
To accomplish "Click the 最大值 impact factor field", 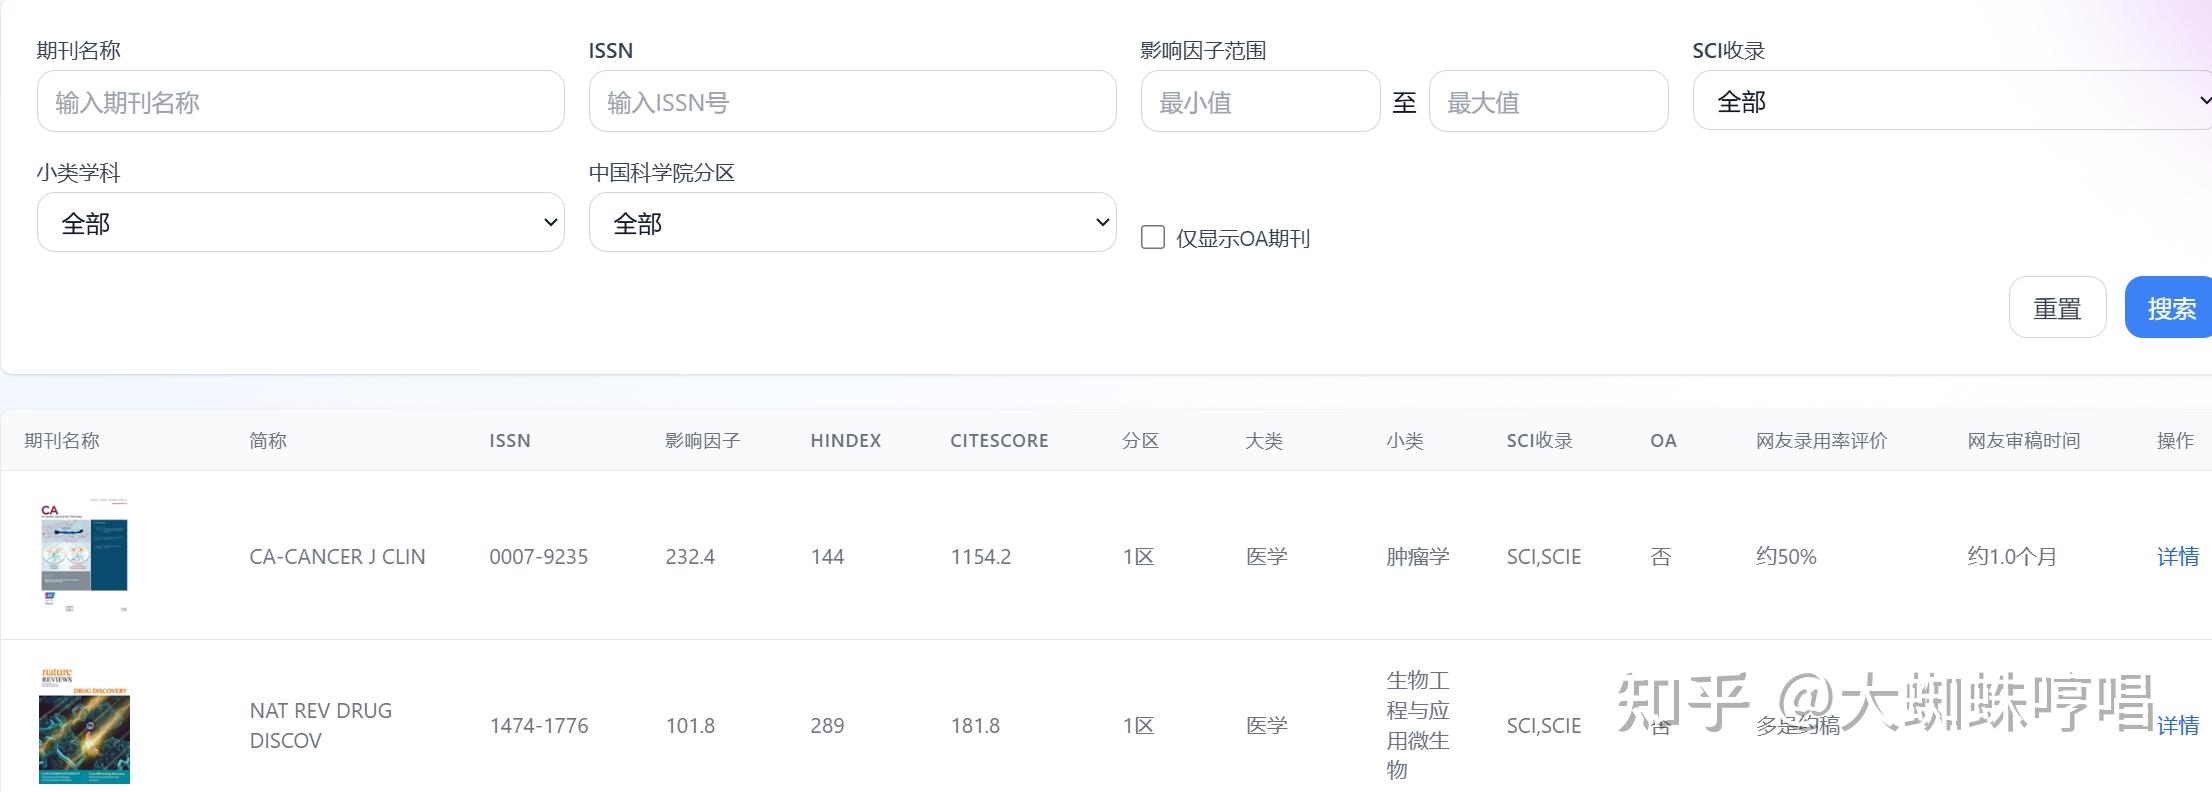I will tap(1548, 102).
